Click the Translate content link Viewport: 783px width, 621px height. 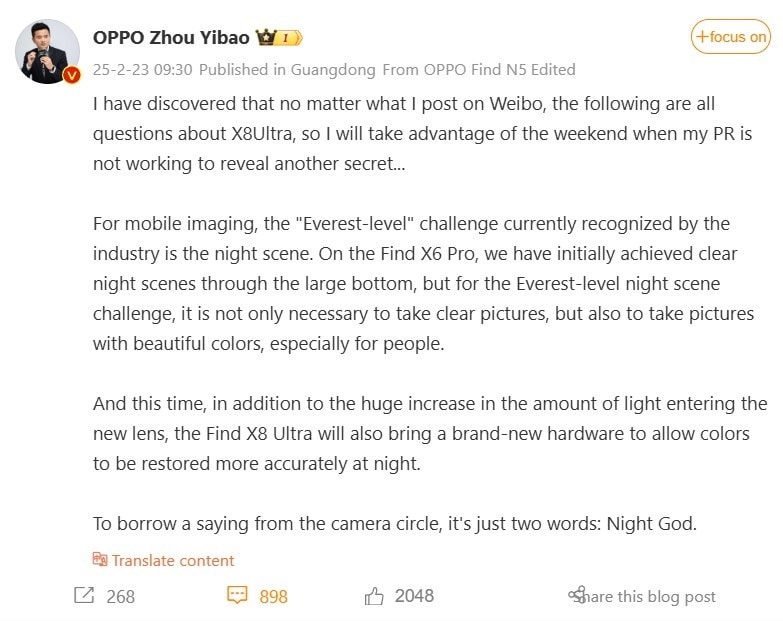tap(173, 560)
